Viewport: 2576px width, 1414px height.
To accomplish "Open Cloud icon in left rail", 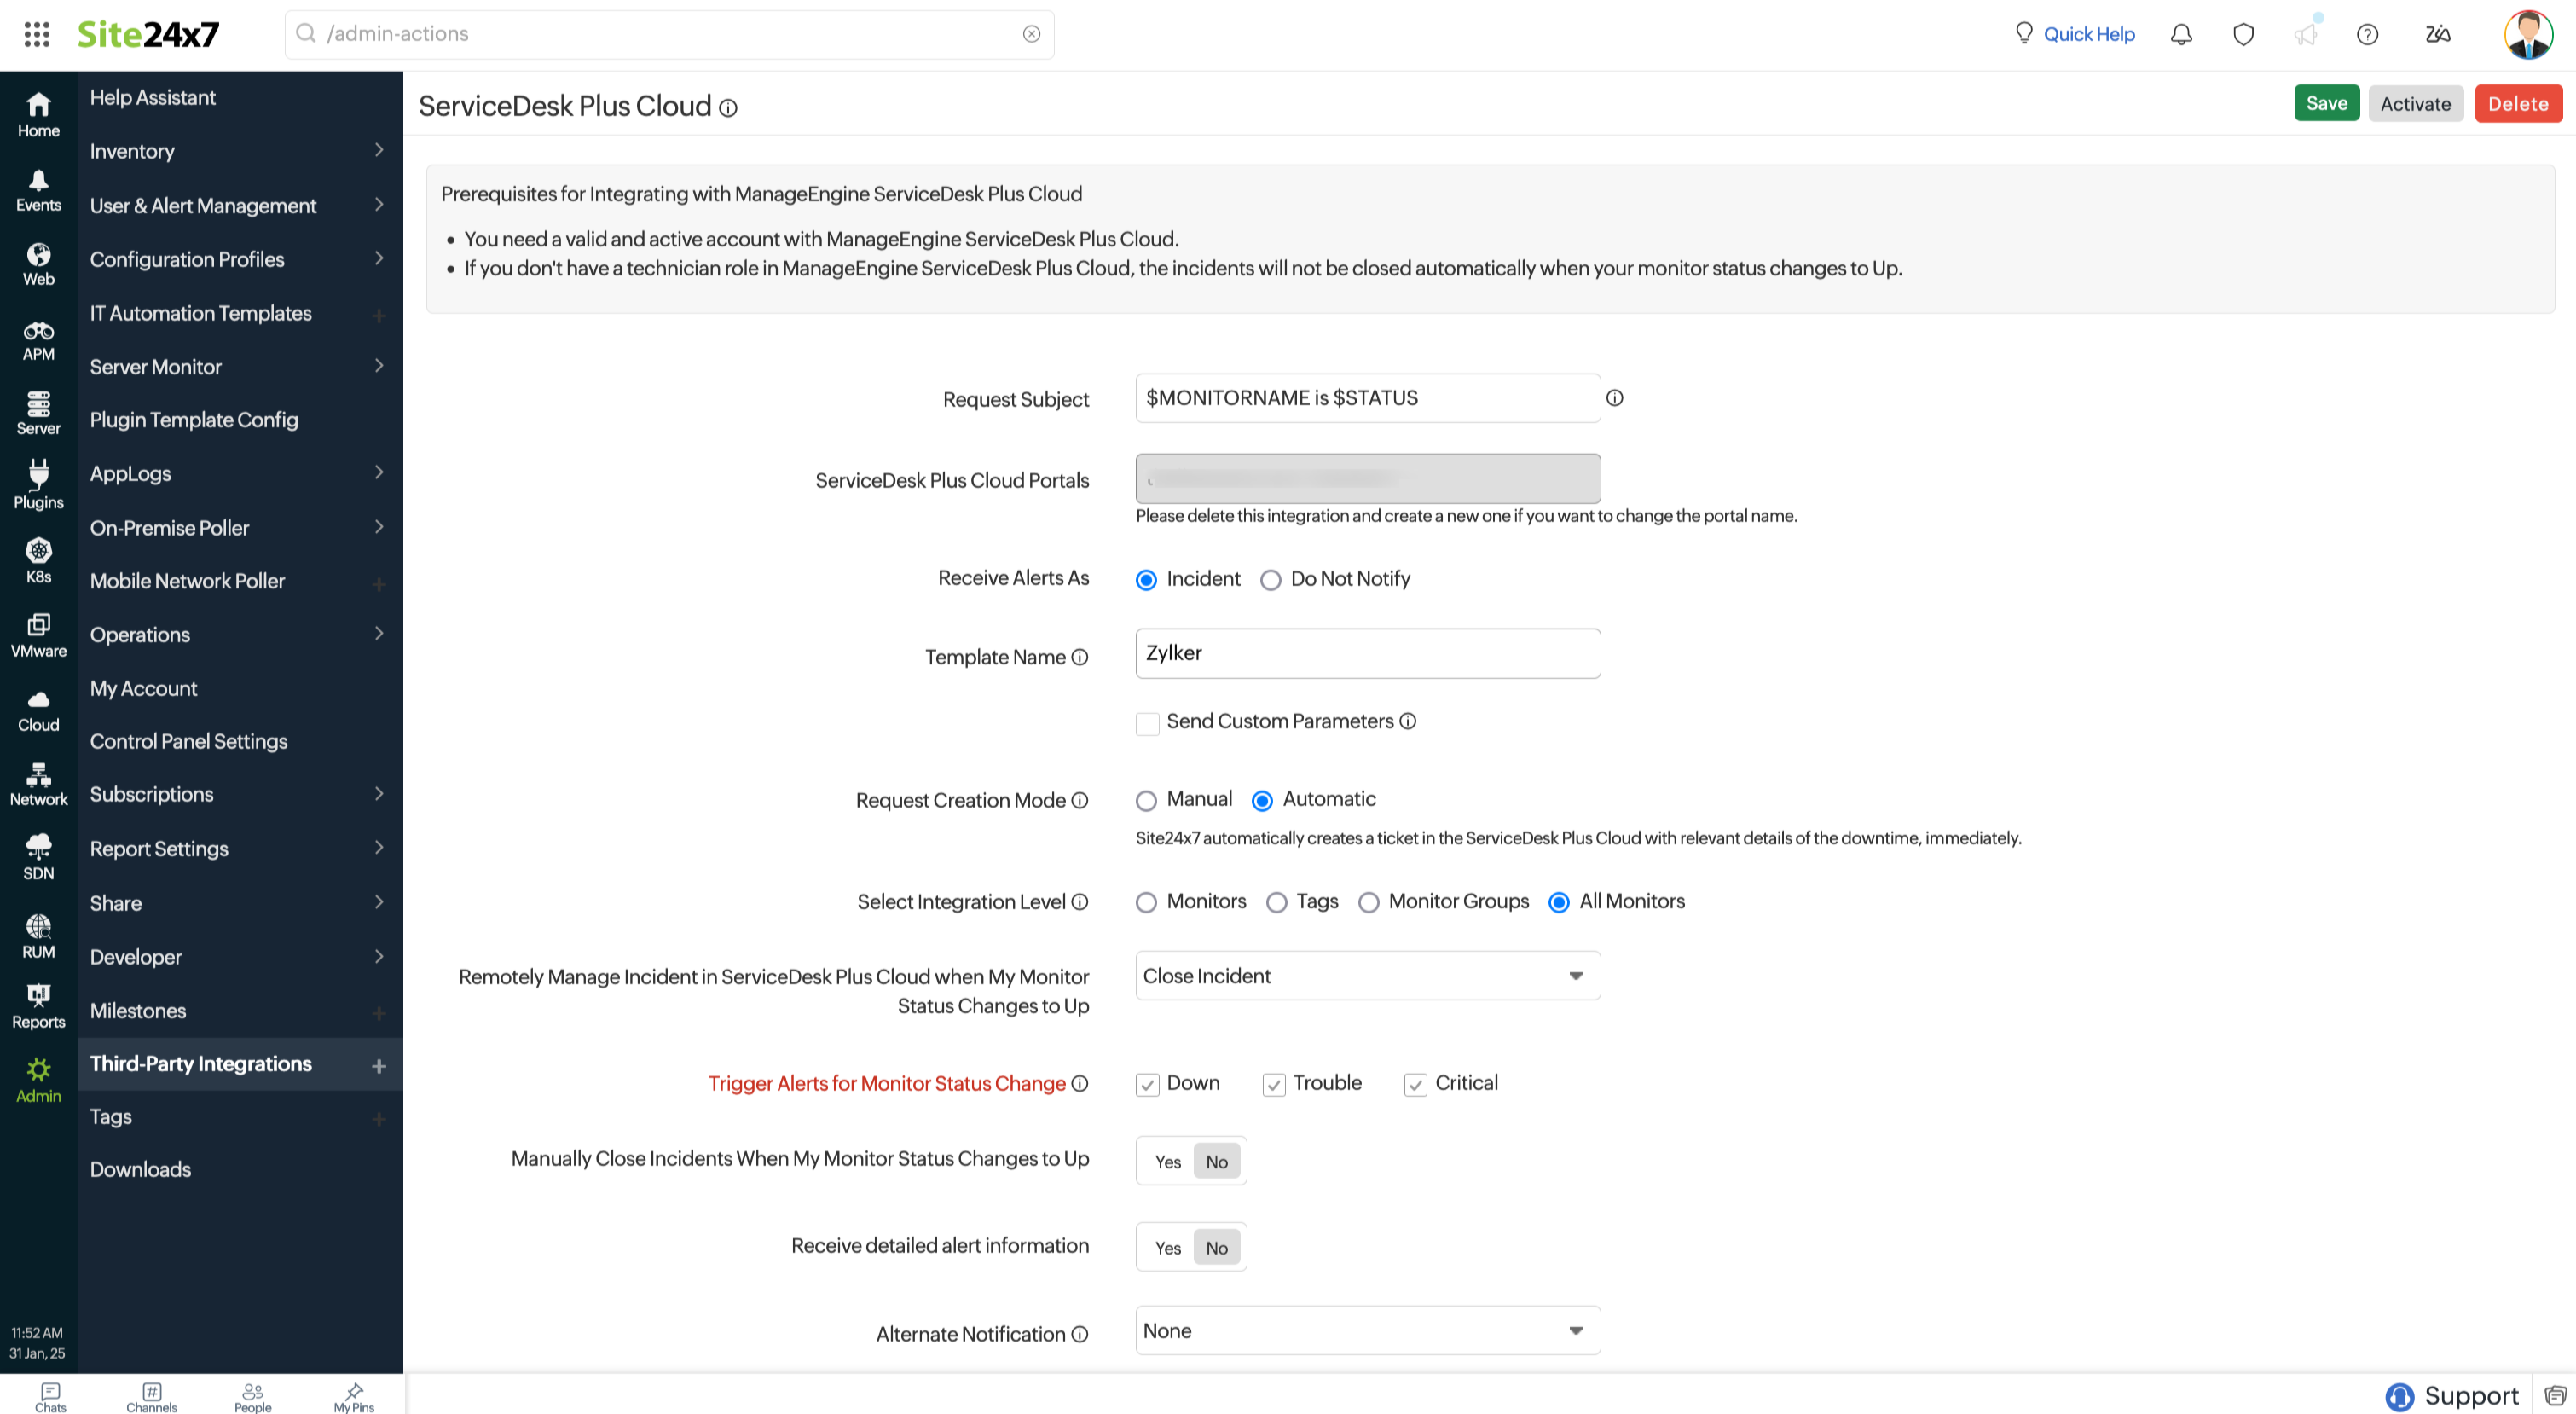I will 38,710.
